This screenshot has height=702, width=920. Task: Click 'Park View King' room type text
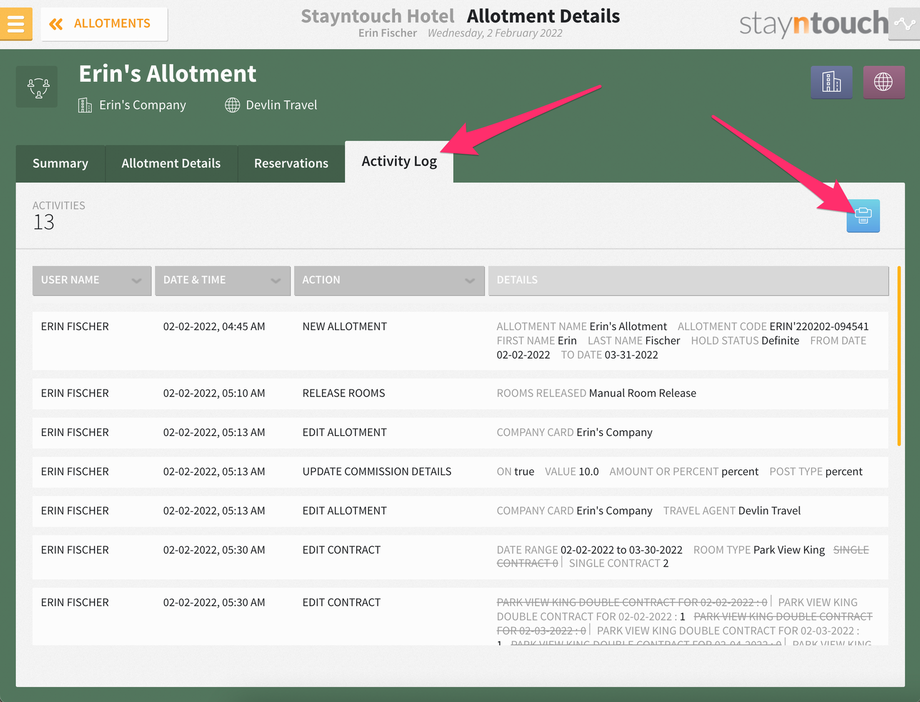tap(789, 550)
